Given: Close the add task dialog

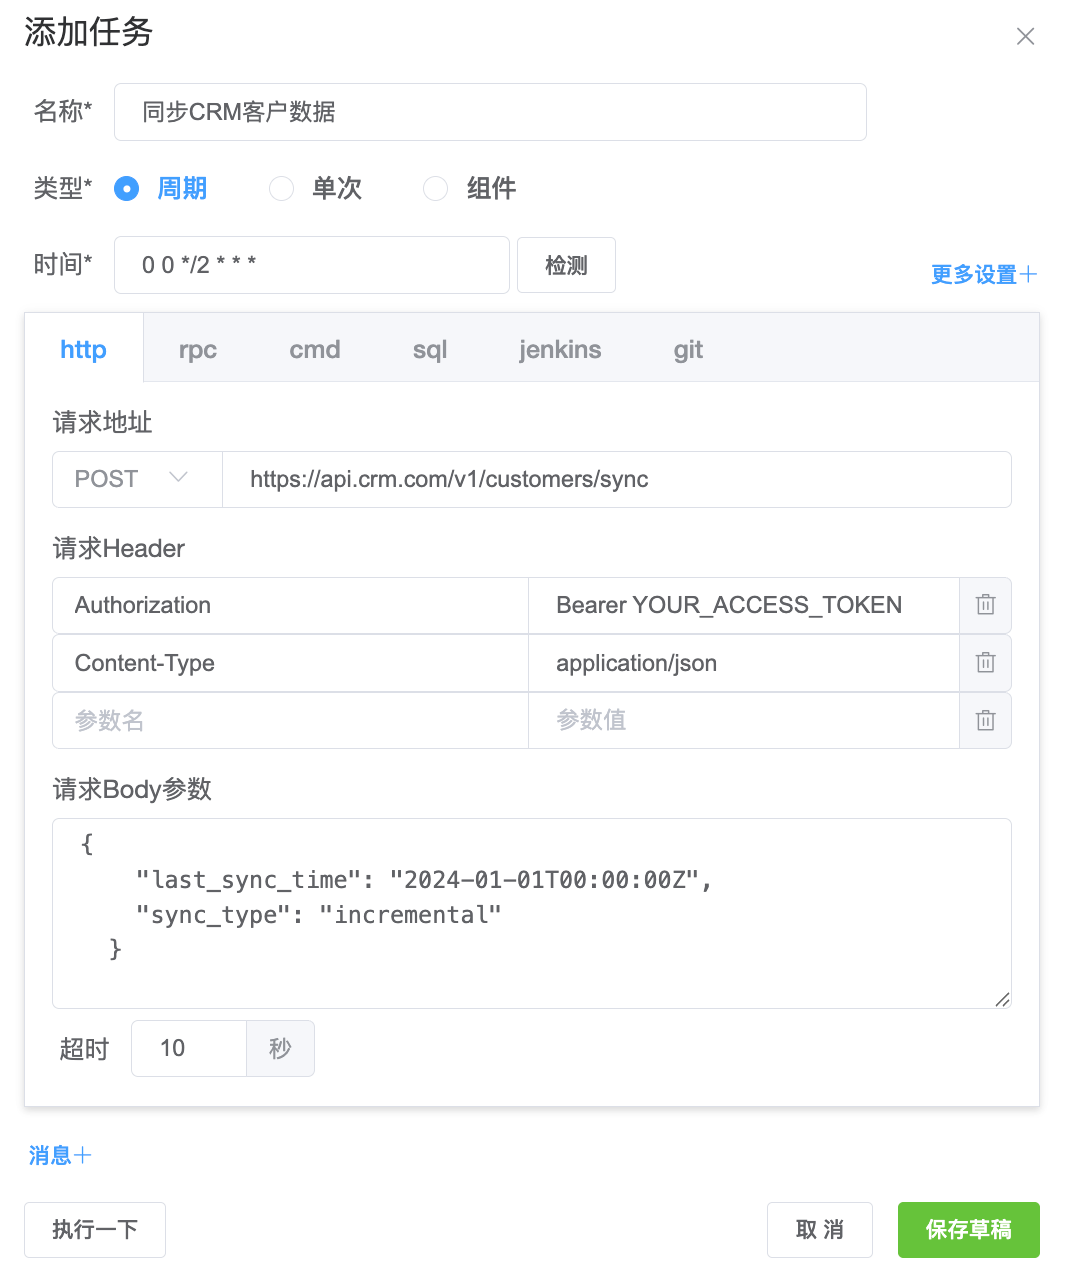Looking at the screenshot, I should (1025, 37).
